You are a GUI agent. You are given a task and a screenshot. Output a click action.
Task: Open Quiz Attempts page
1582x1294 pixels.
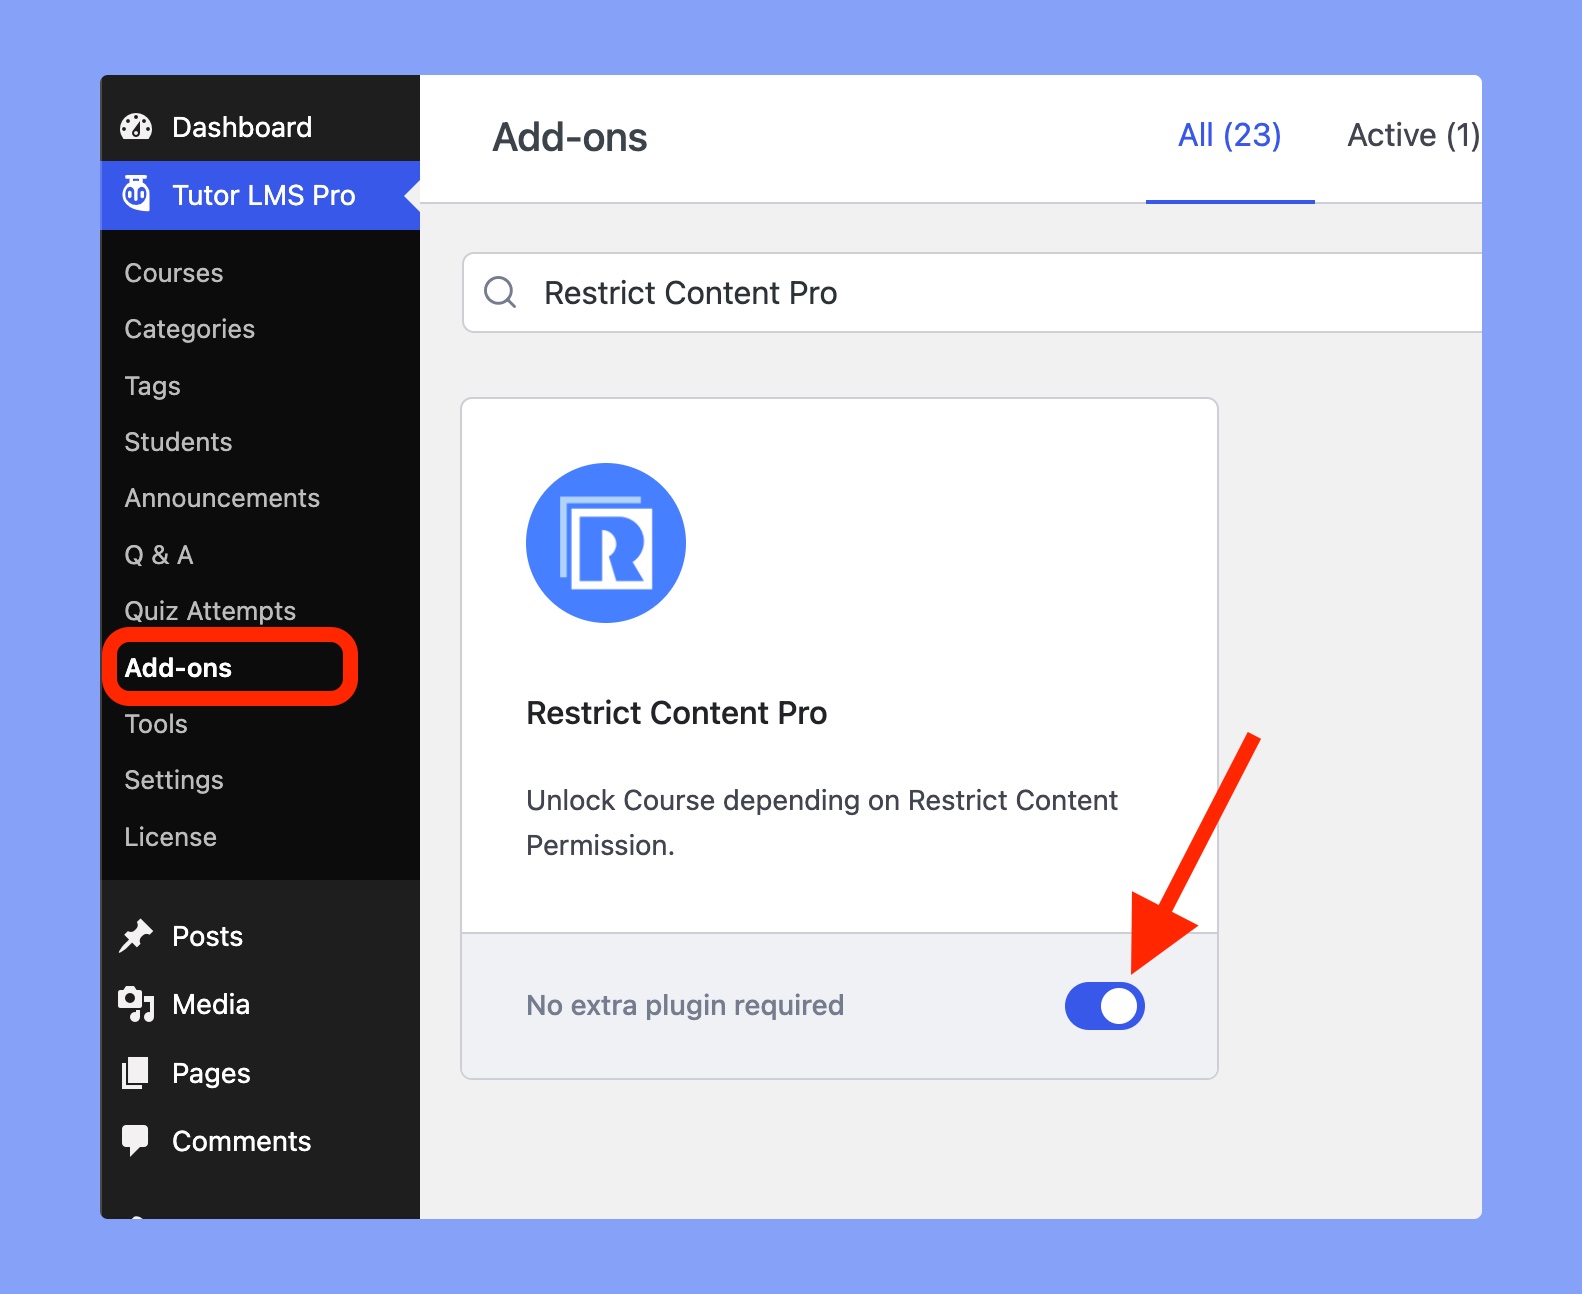pyautogui.click(x=210, y=611)
